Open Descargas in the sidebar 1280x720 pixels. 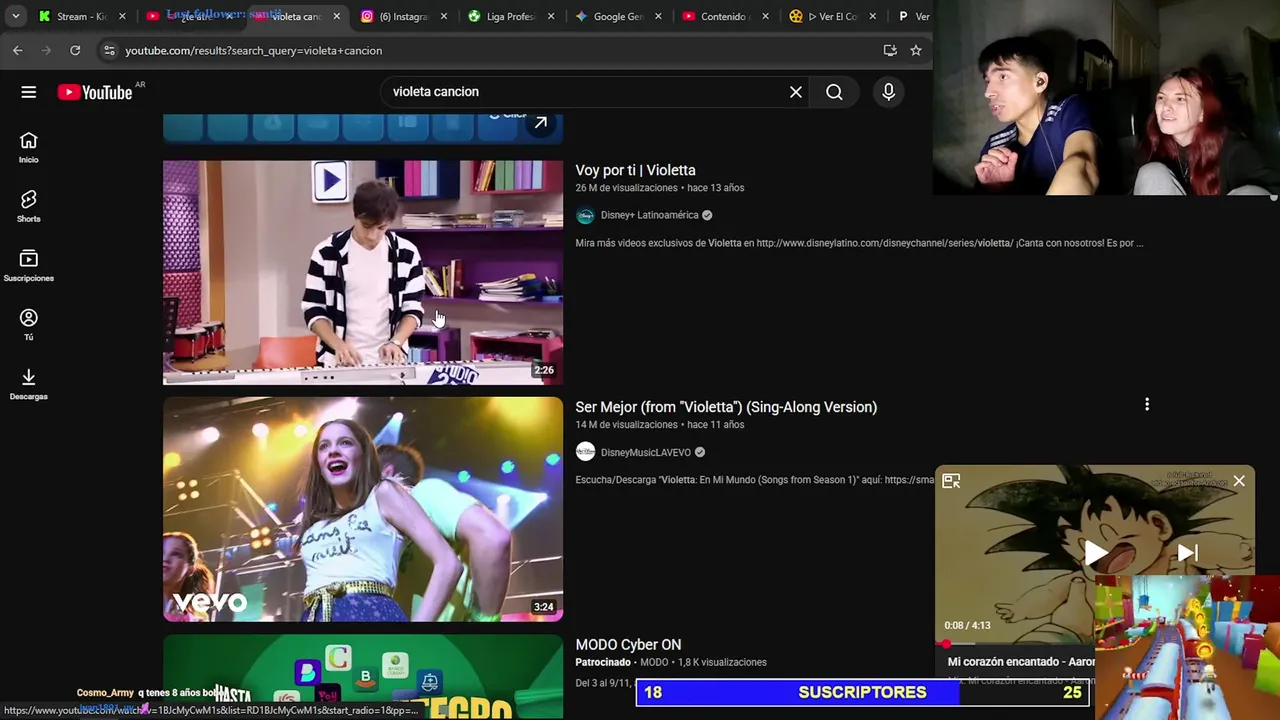click(x=29, y=383)
